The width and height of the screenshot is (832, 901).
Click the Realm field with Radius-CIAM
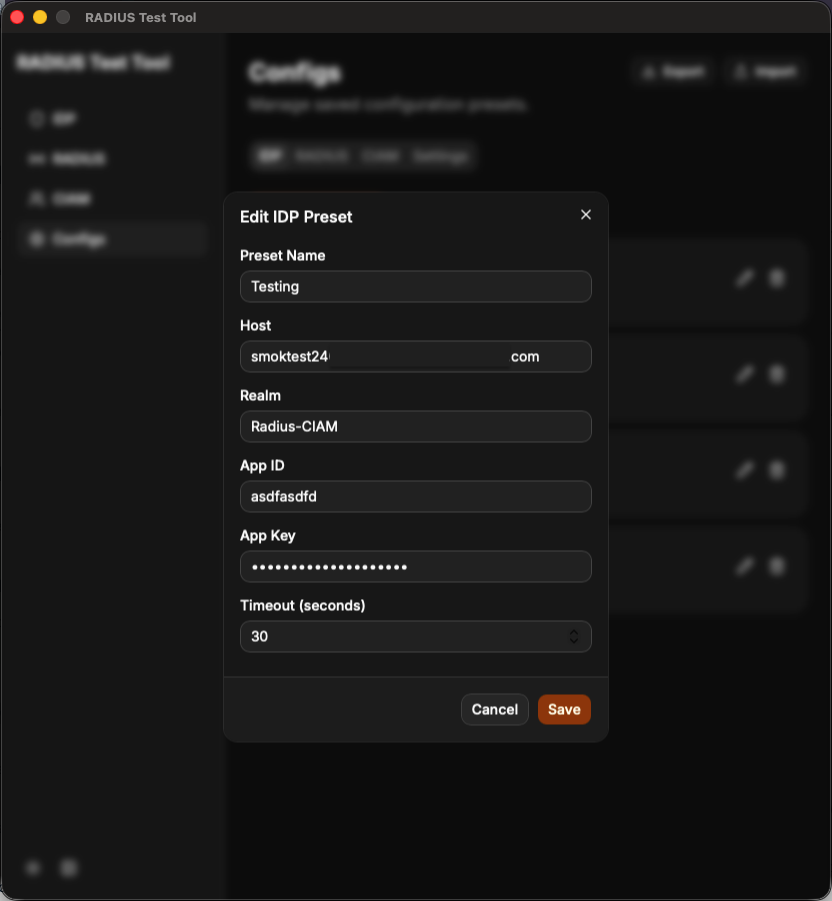(x=415, y=426)
